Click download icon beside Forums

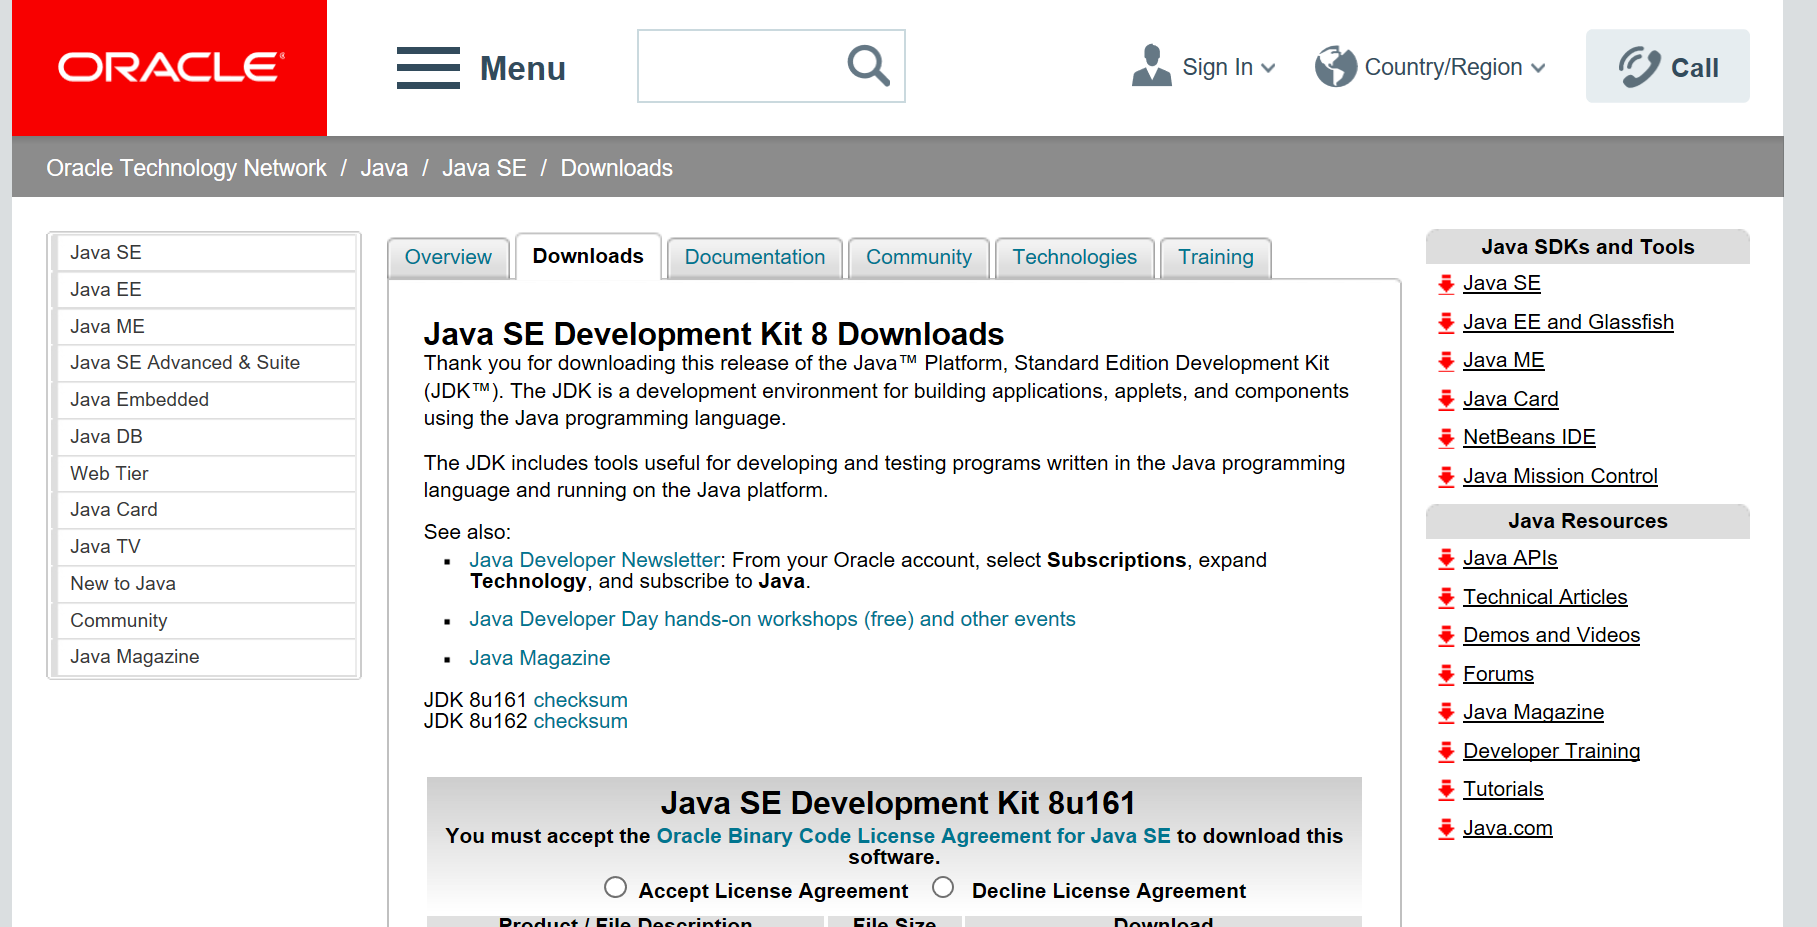pyautogui.click(x=1446, y=675)
